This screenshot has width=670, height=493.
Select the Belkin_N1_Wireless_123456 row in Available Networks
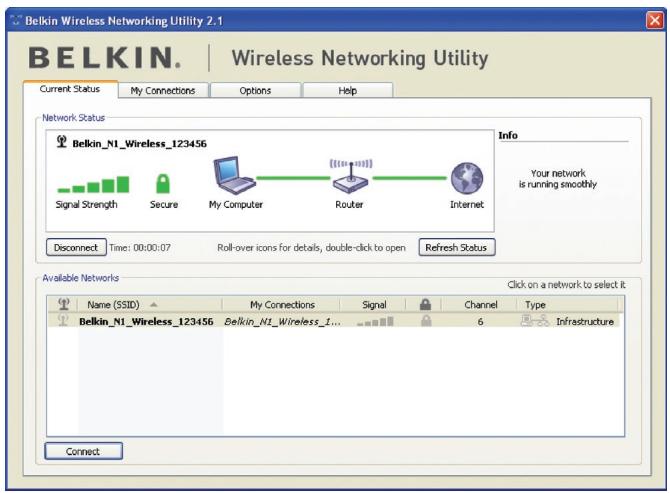point(333,321)
